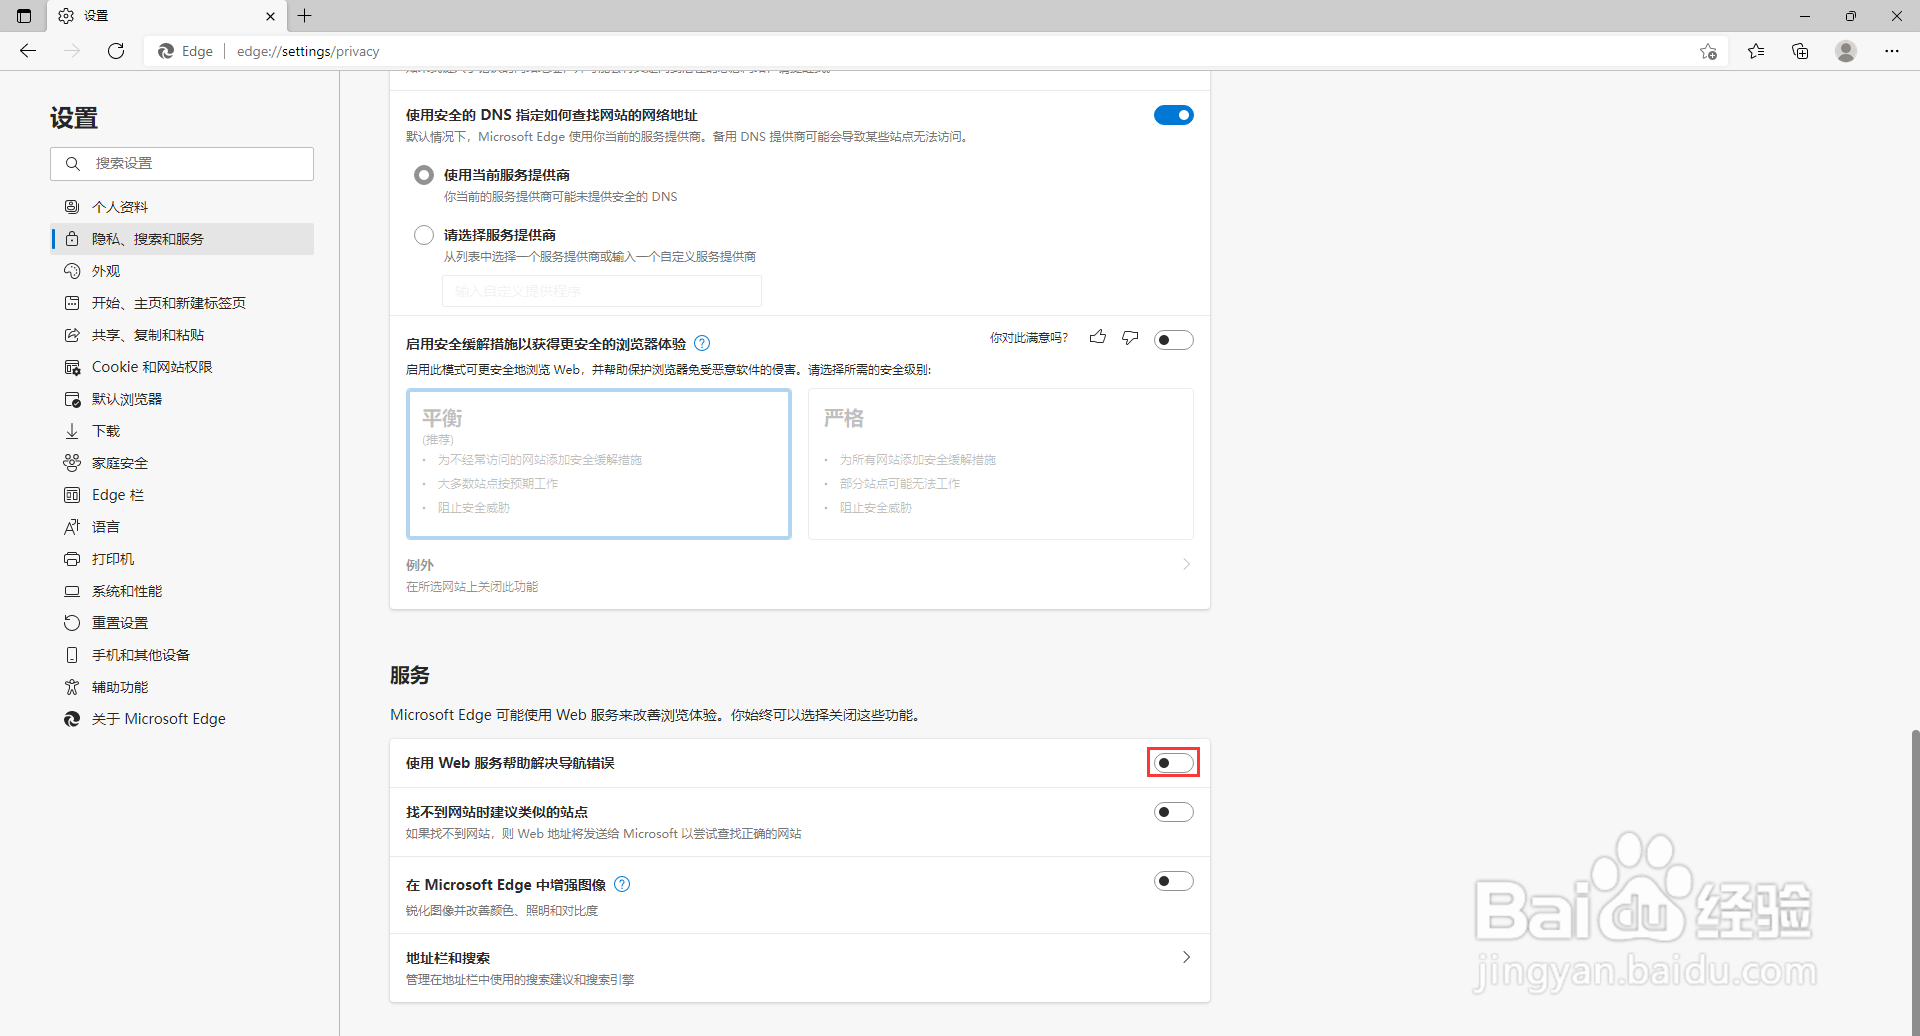The height and width of the screenshot is (1036, 1920).
Task: Click the 语言 language icon in sidebar
Action: (72, 527)
